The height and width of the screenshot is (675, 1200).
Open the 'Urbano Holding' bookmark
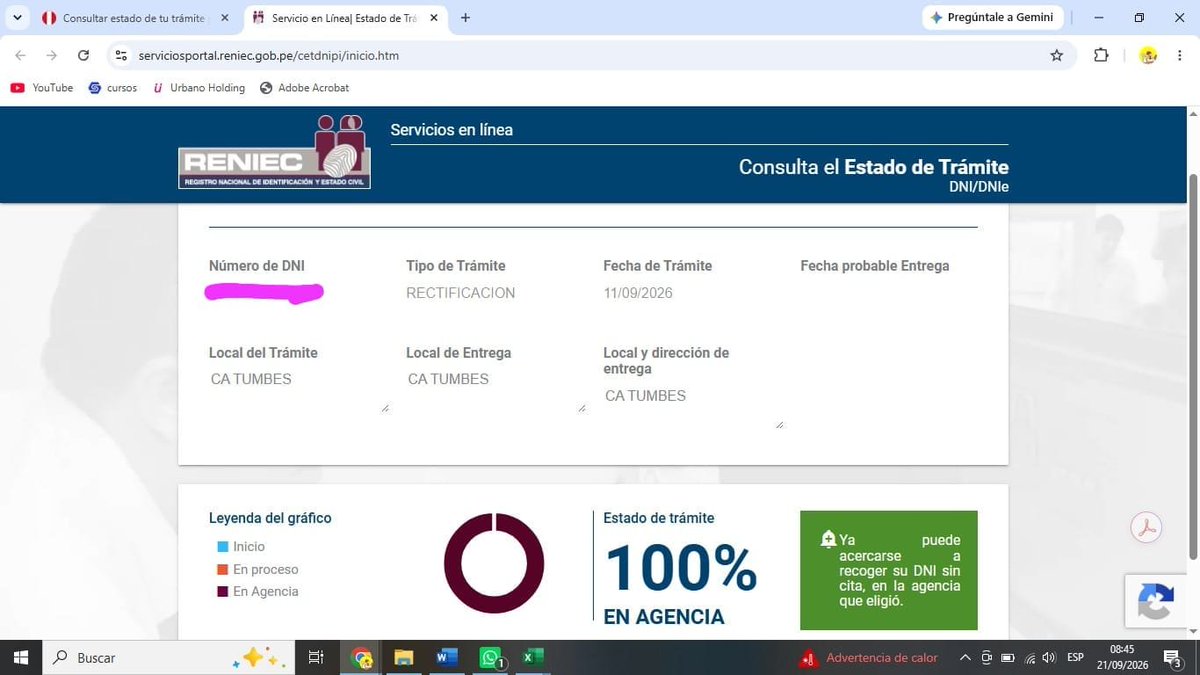[x=198, y=88]
